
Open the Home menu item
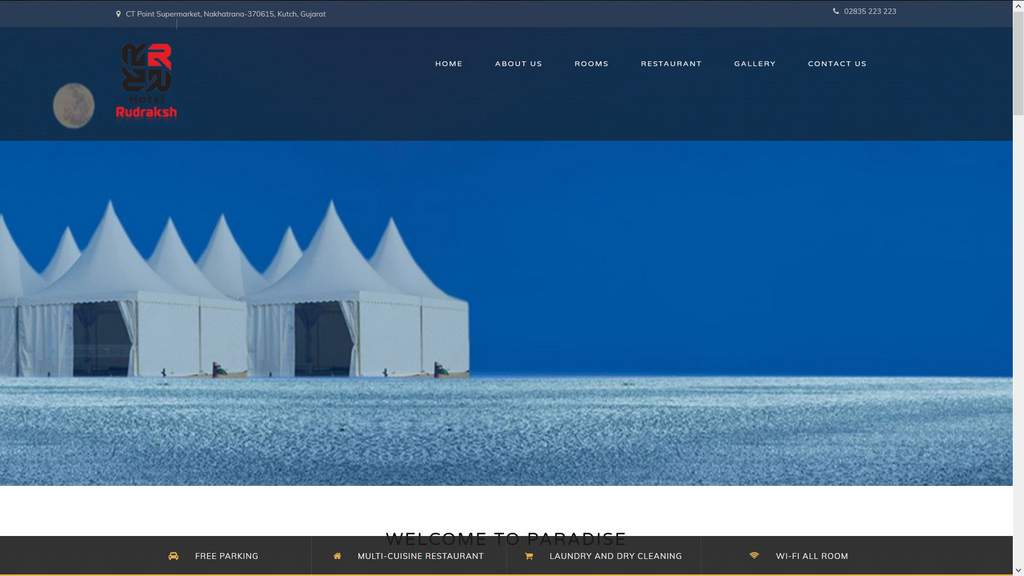(448, 64)
